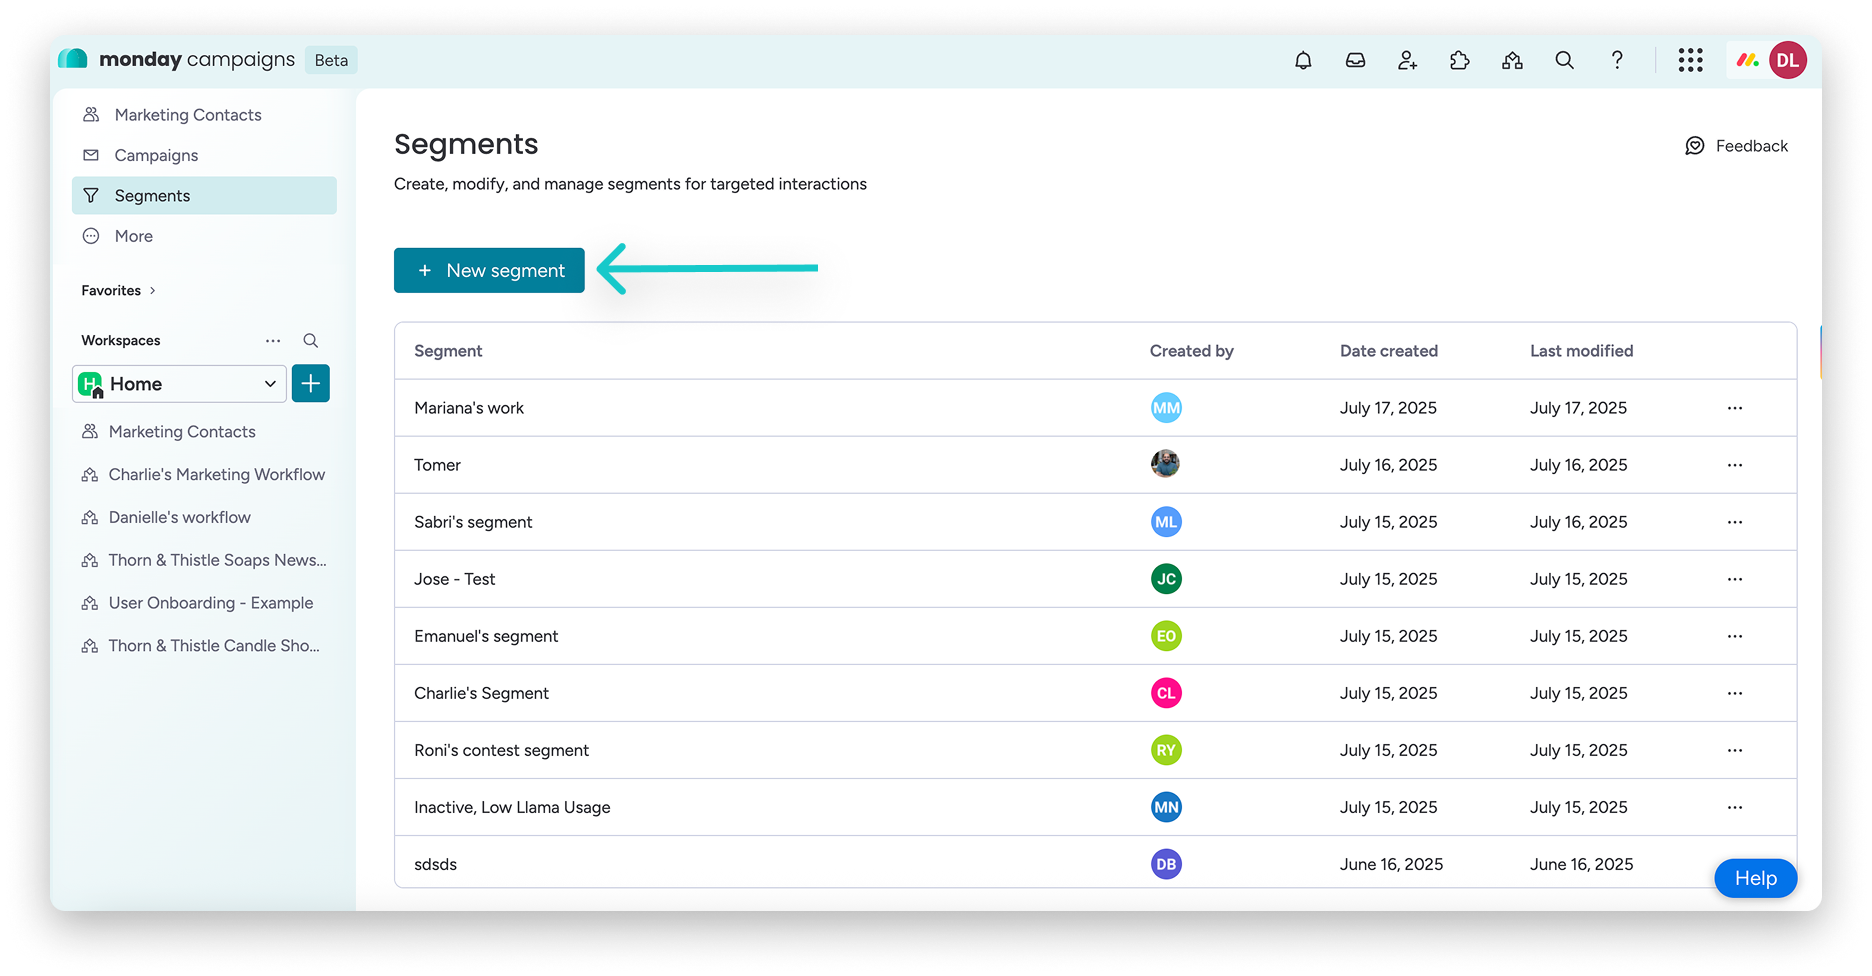Click the EO creator avatar
Screen dimensions: 1872x976
1166,636
